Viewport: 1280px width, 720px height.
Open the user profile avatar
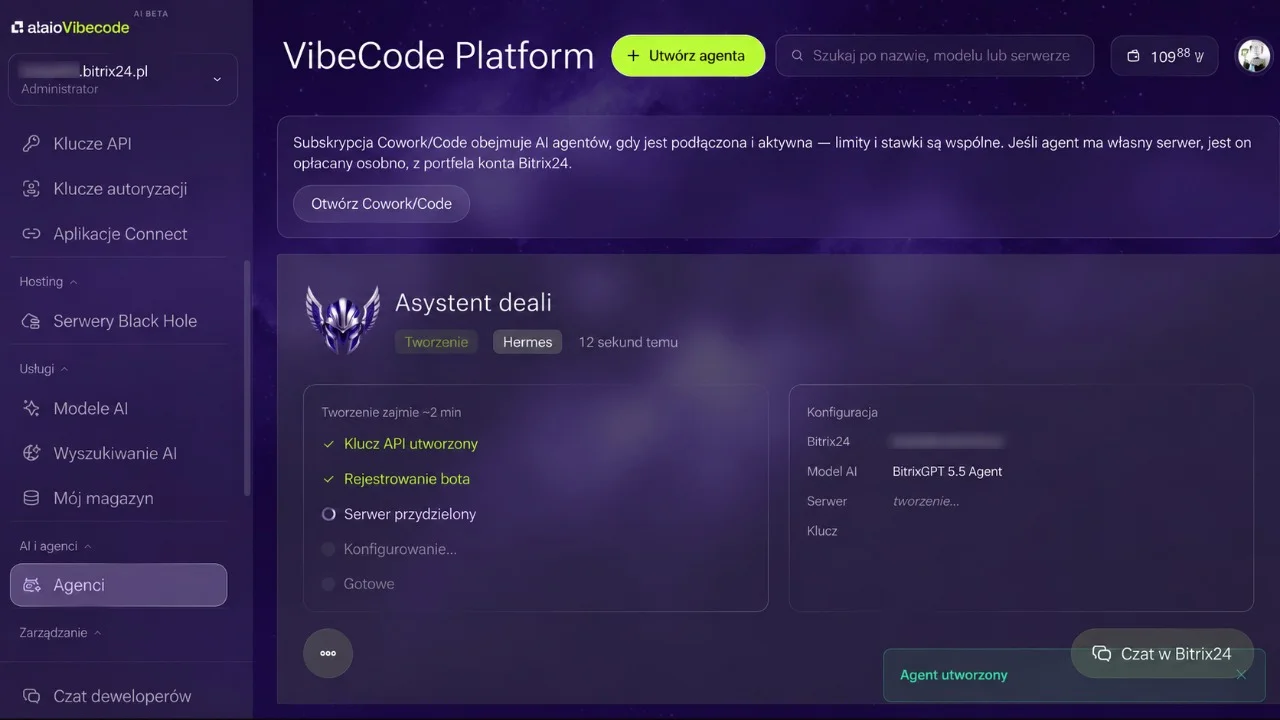[x=1254, y=56]
